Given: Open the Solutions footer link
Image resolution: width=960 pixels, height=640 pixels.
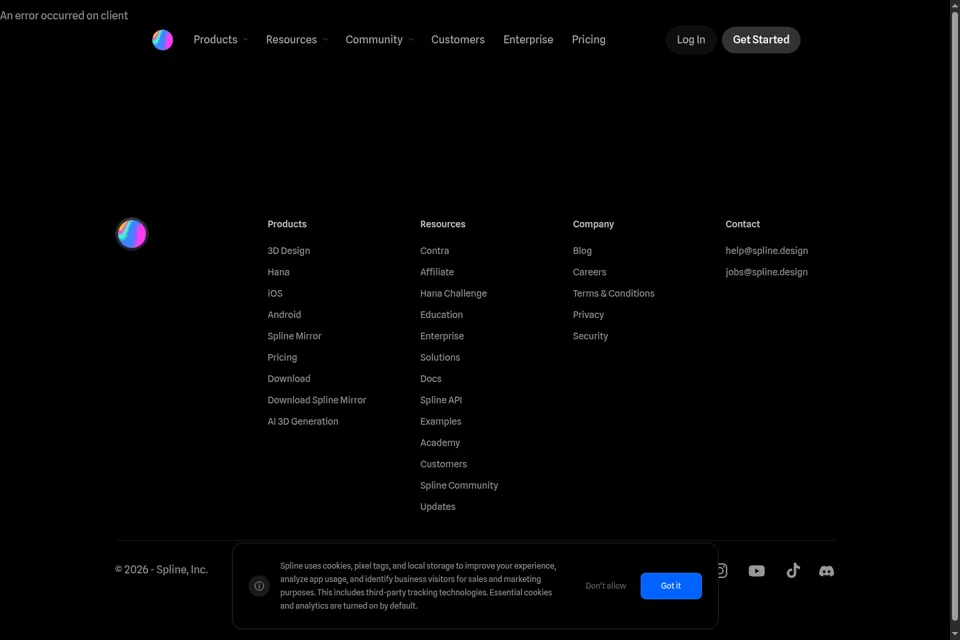Looking at the screenshot, I should coord(440,358).
